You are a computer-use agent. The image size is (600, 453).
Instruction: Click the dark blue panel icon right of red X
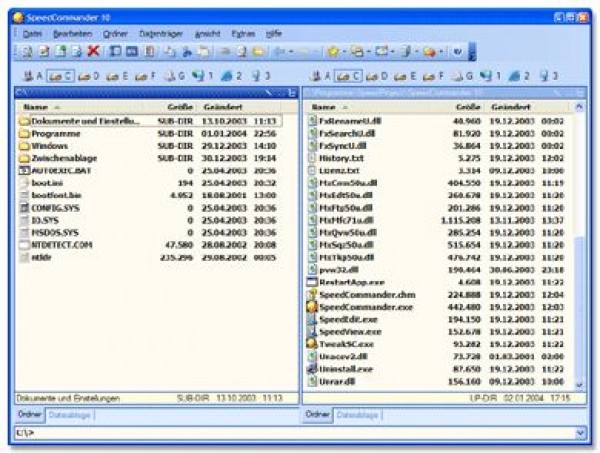115,51
